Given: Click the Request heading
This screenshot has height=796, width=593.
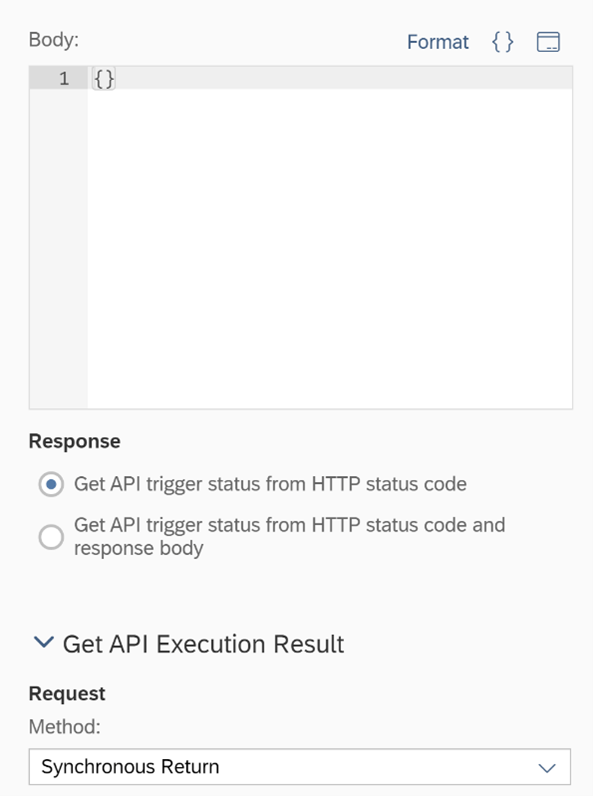Looking at the screenshot, I should point(67,693).
